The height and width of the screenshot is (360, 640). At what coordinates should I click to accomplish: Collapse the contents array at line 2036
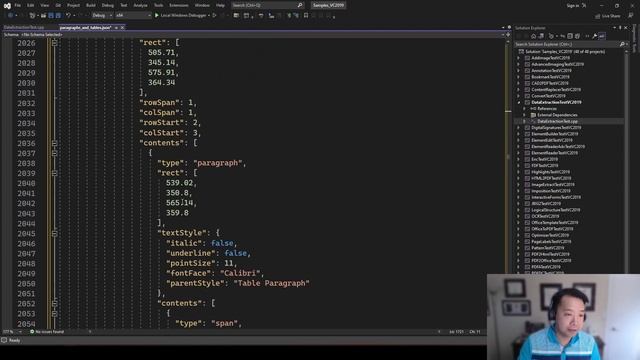pyautogui.click(x=54, y=143)
